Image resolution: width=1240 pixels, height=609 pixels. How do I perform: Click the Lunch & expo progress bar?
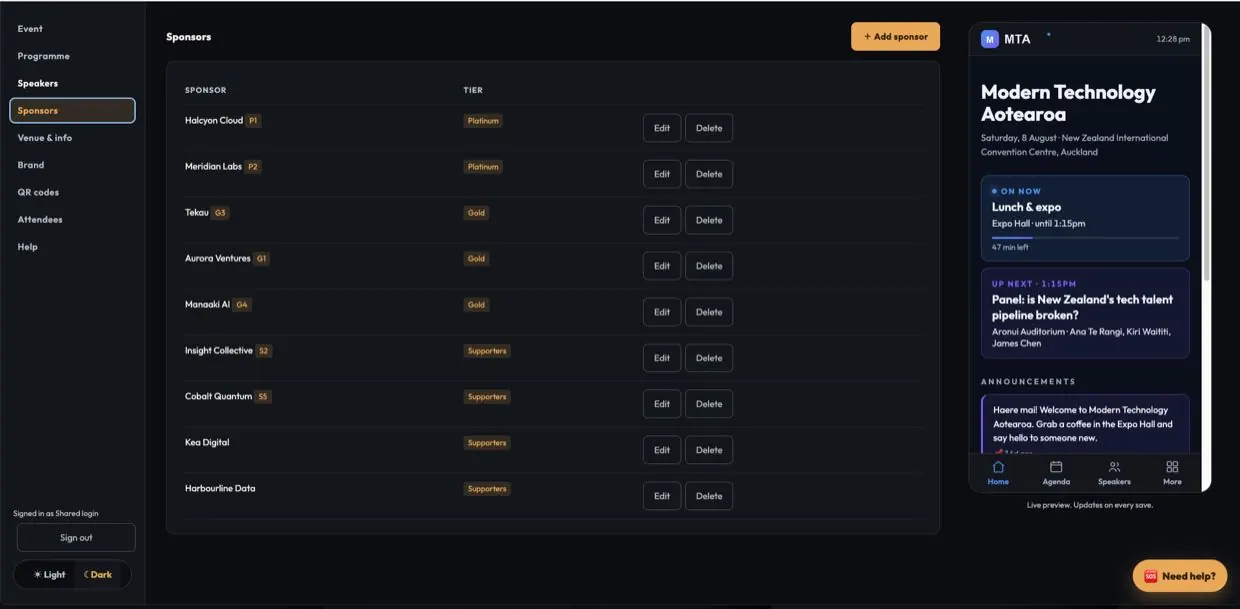(1085, 238)
